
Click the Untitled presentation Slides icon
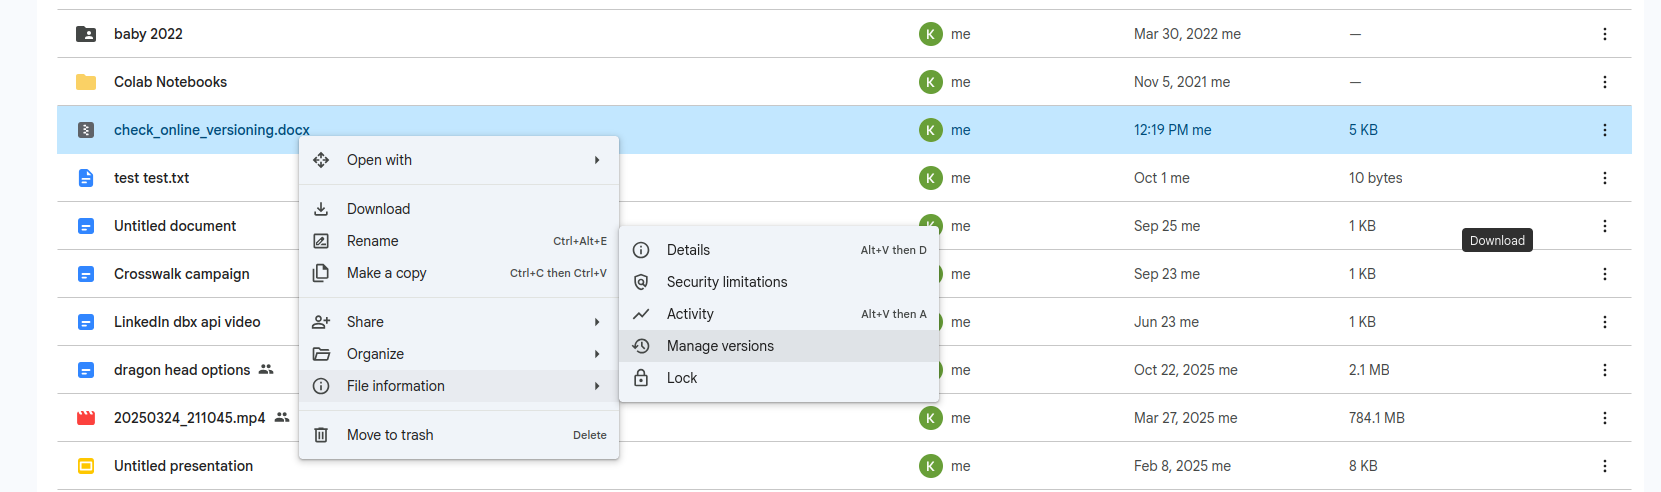pyautogui.click(x=86, y=466)
